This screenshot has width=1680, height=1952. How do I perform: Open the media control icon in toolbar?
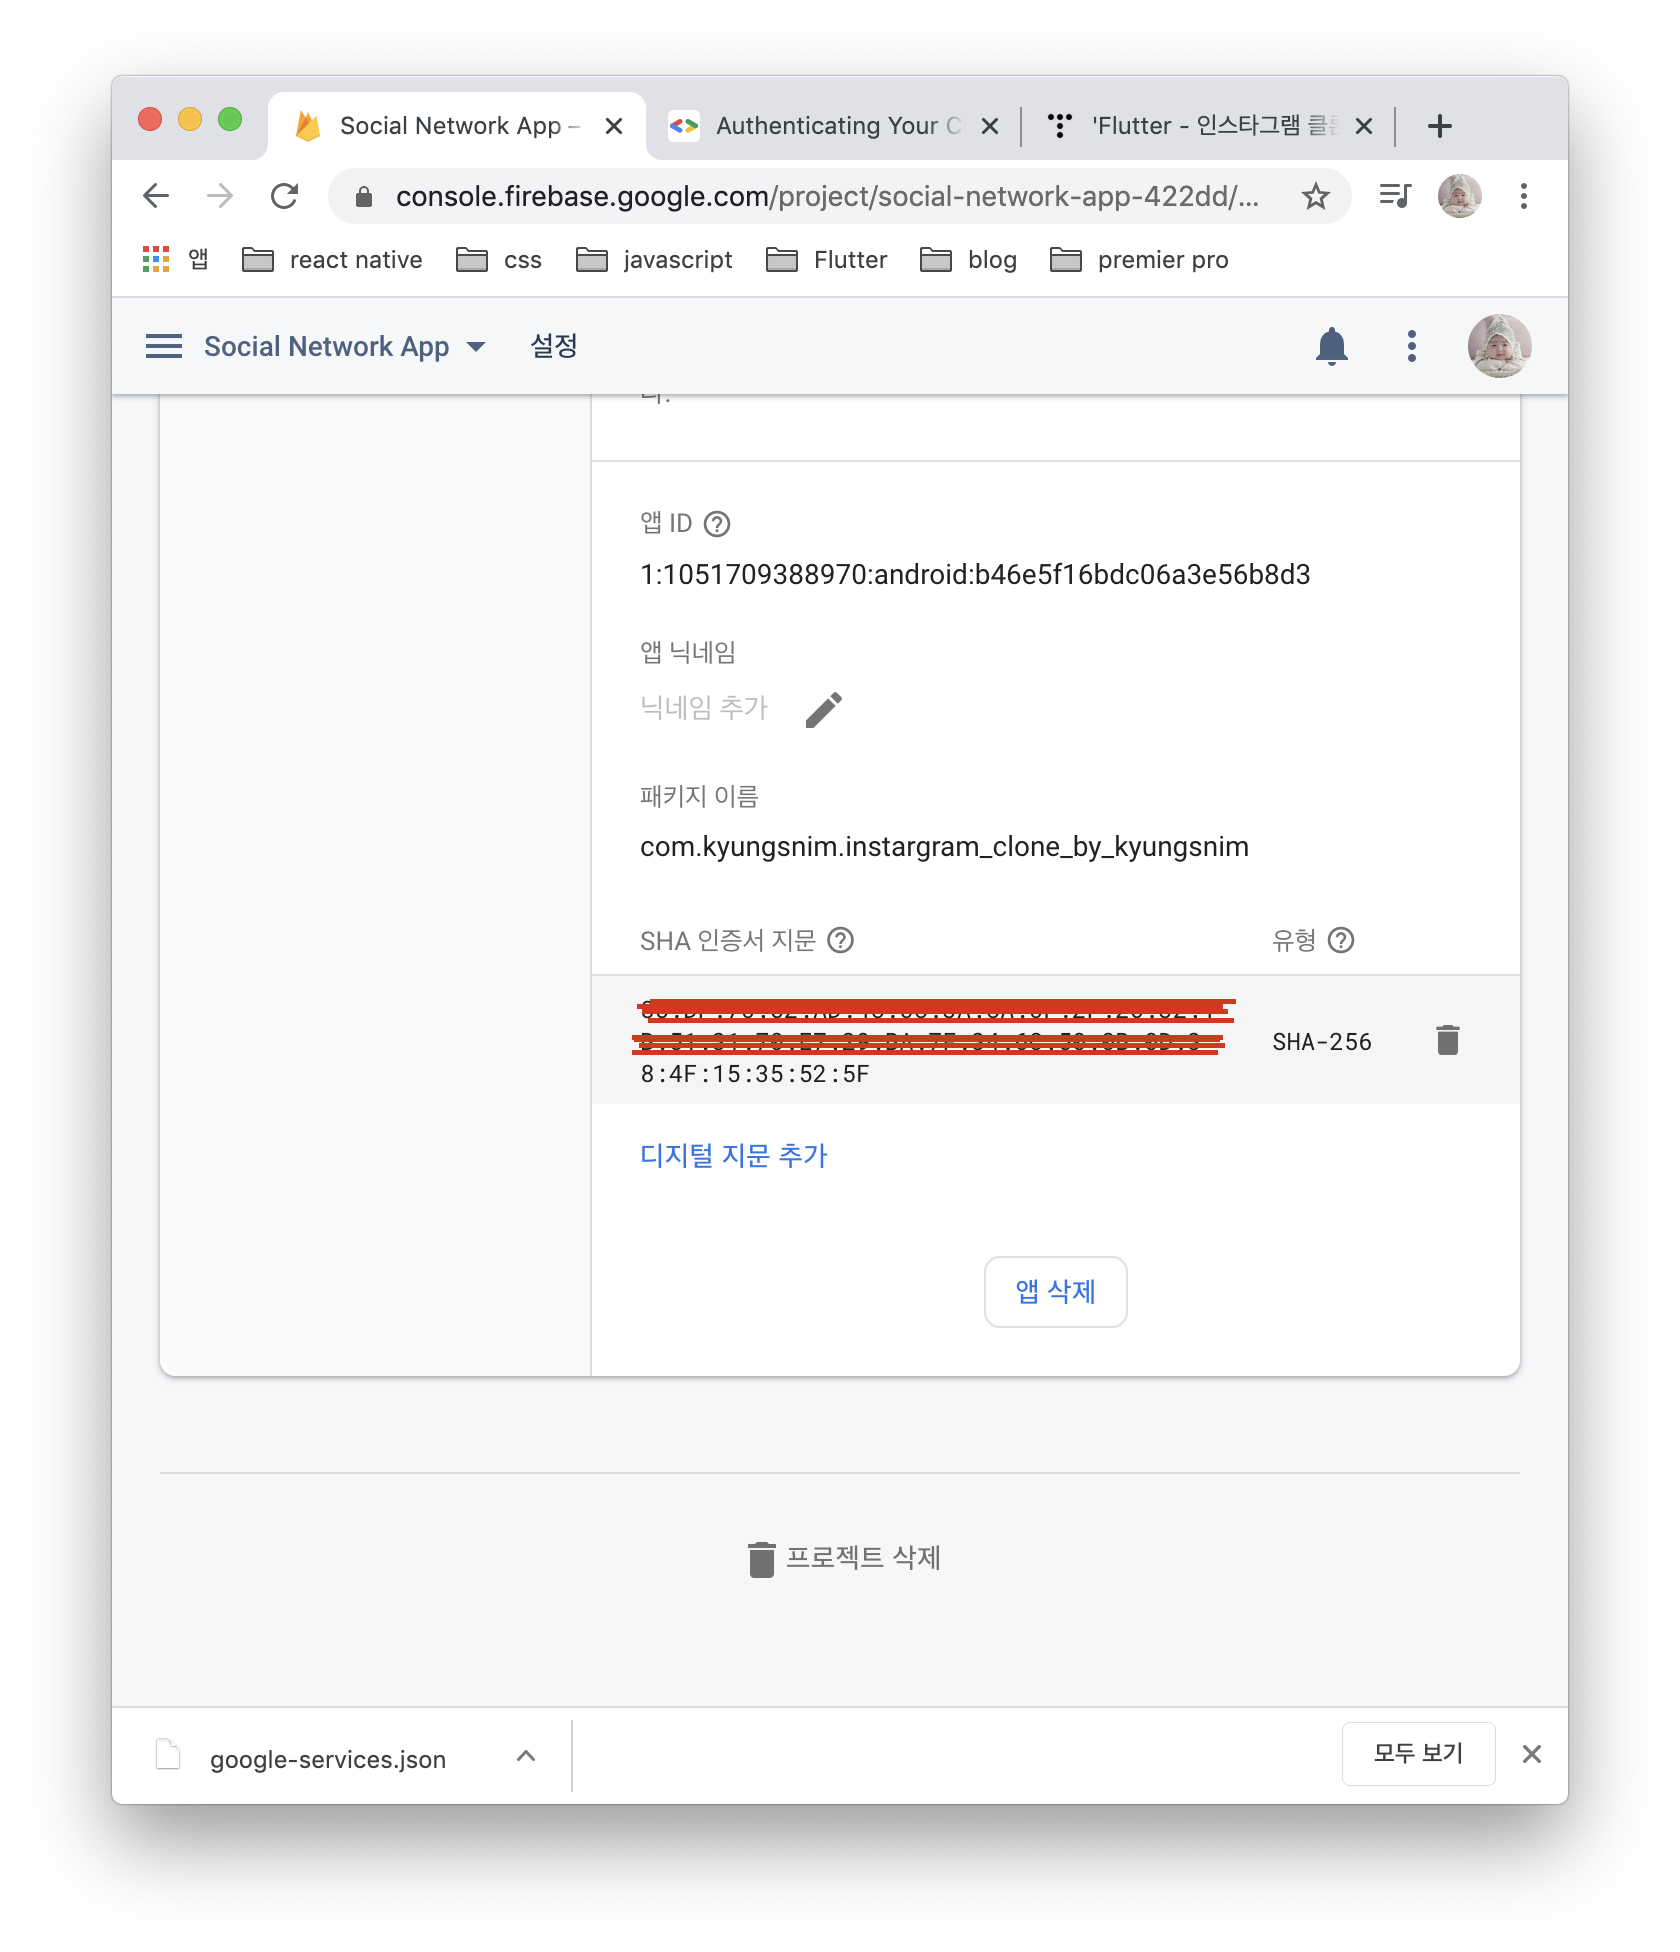point(1395,196)
